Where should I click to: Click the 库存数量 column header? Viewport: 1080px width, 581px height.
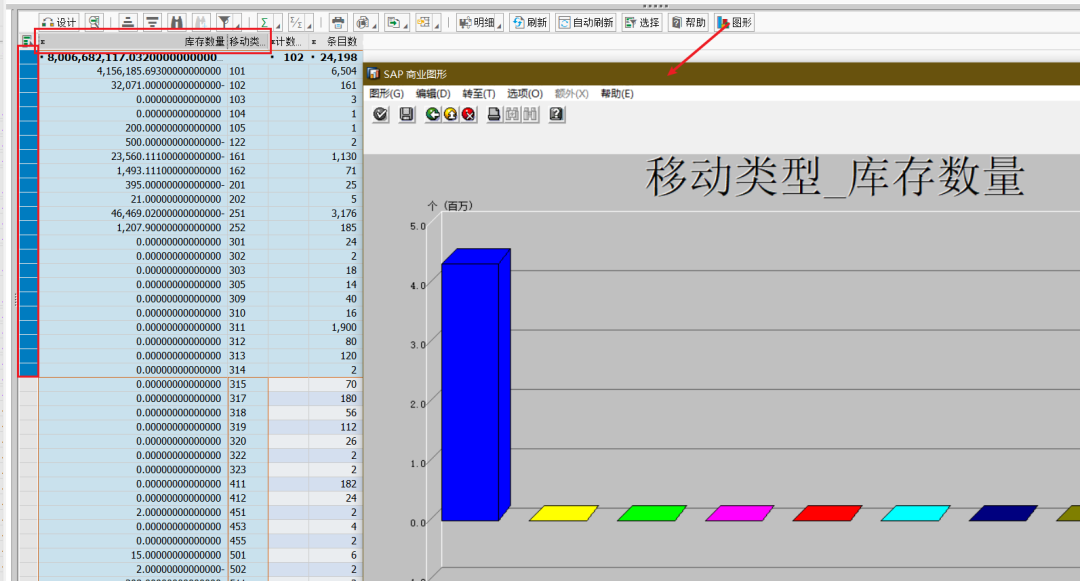(x=132, y=41)
